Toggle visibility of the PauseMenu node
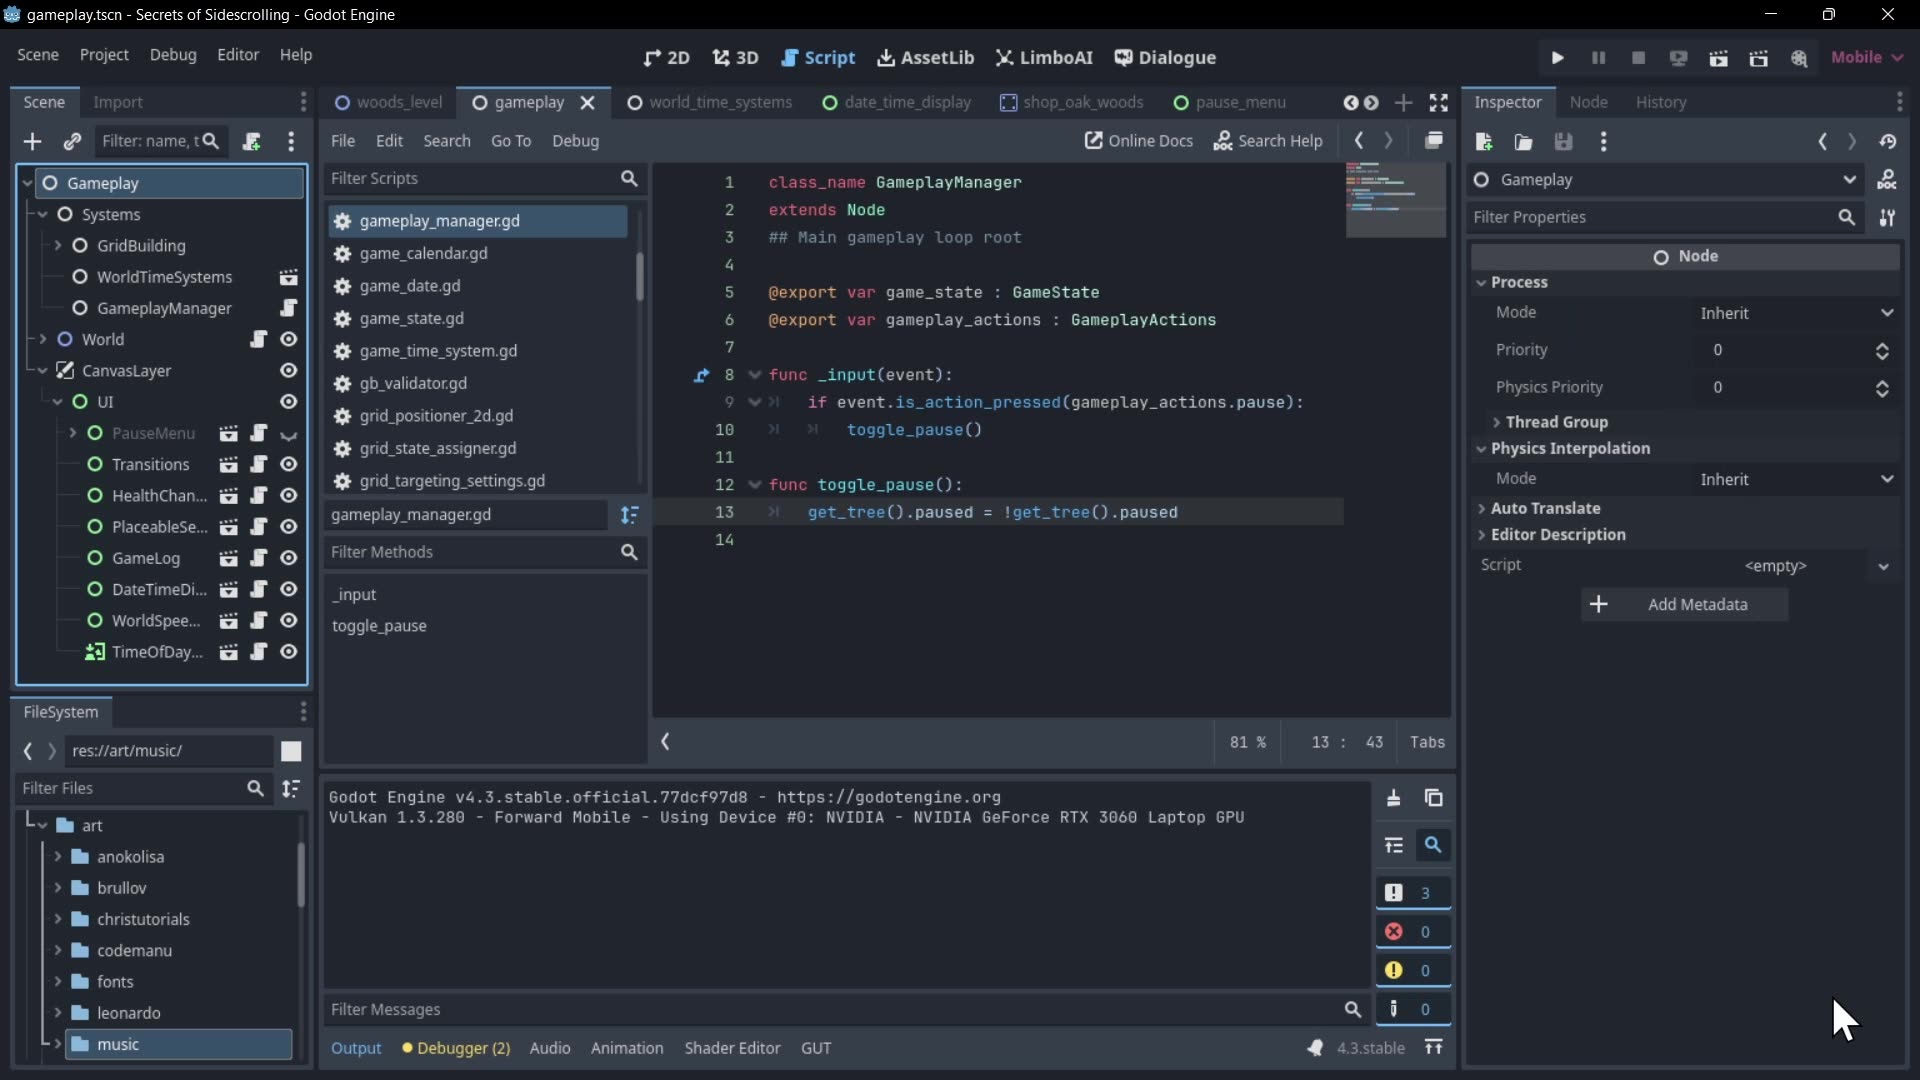 click(x=288, y=434)
